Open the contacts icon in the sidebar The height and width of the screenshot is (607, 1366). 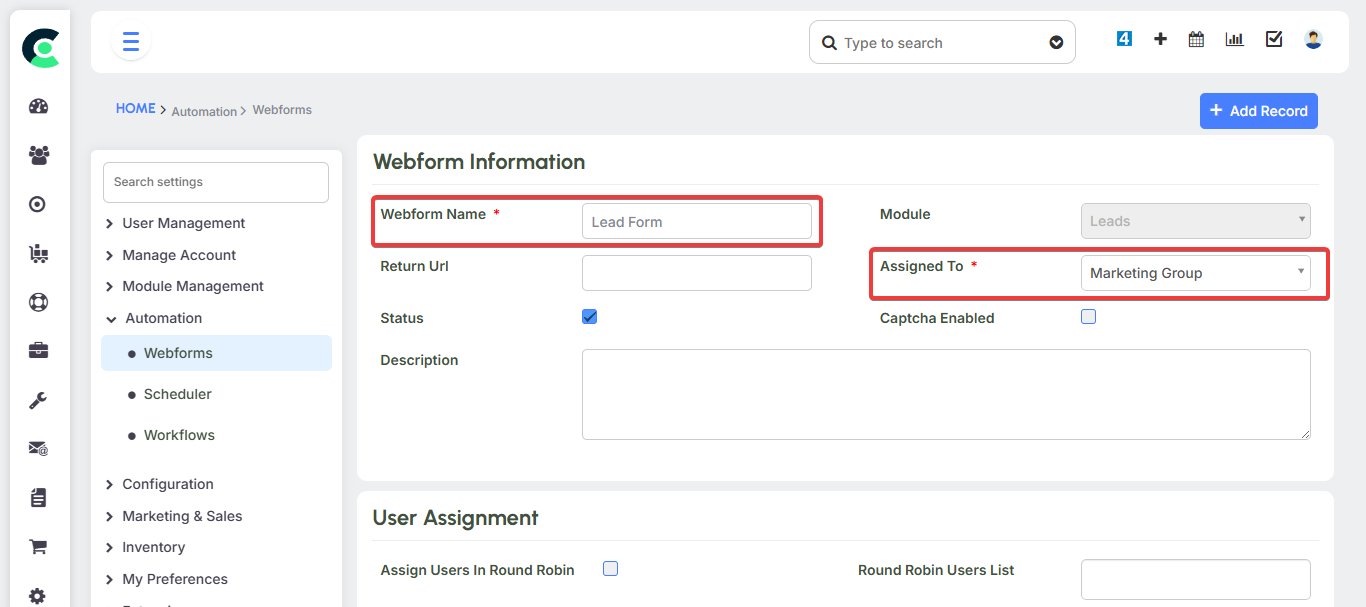(38, 155)
